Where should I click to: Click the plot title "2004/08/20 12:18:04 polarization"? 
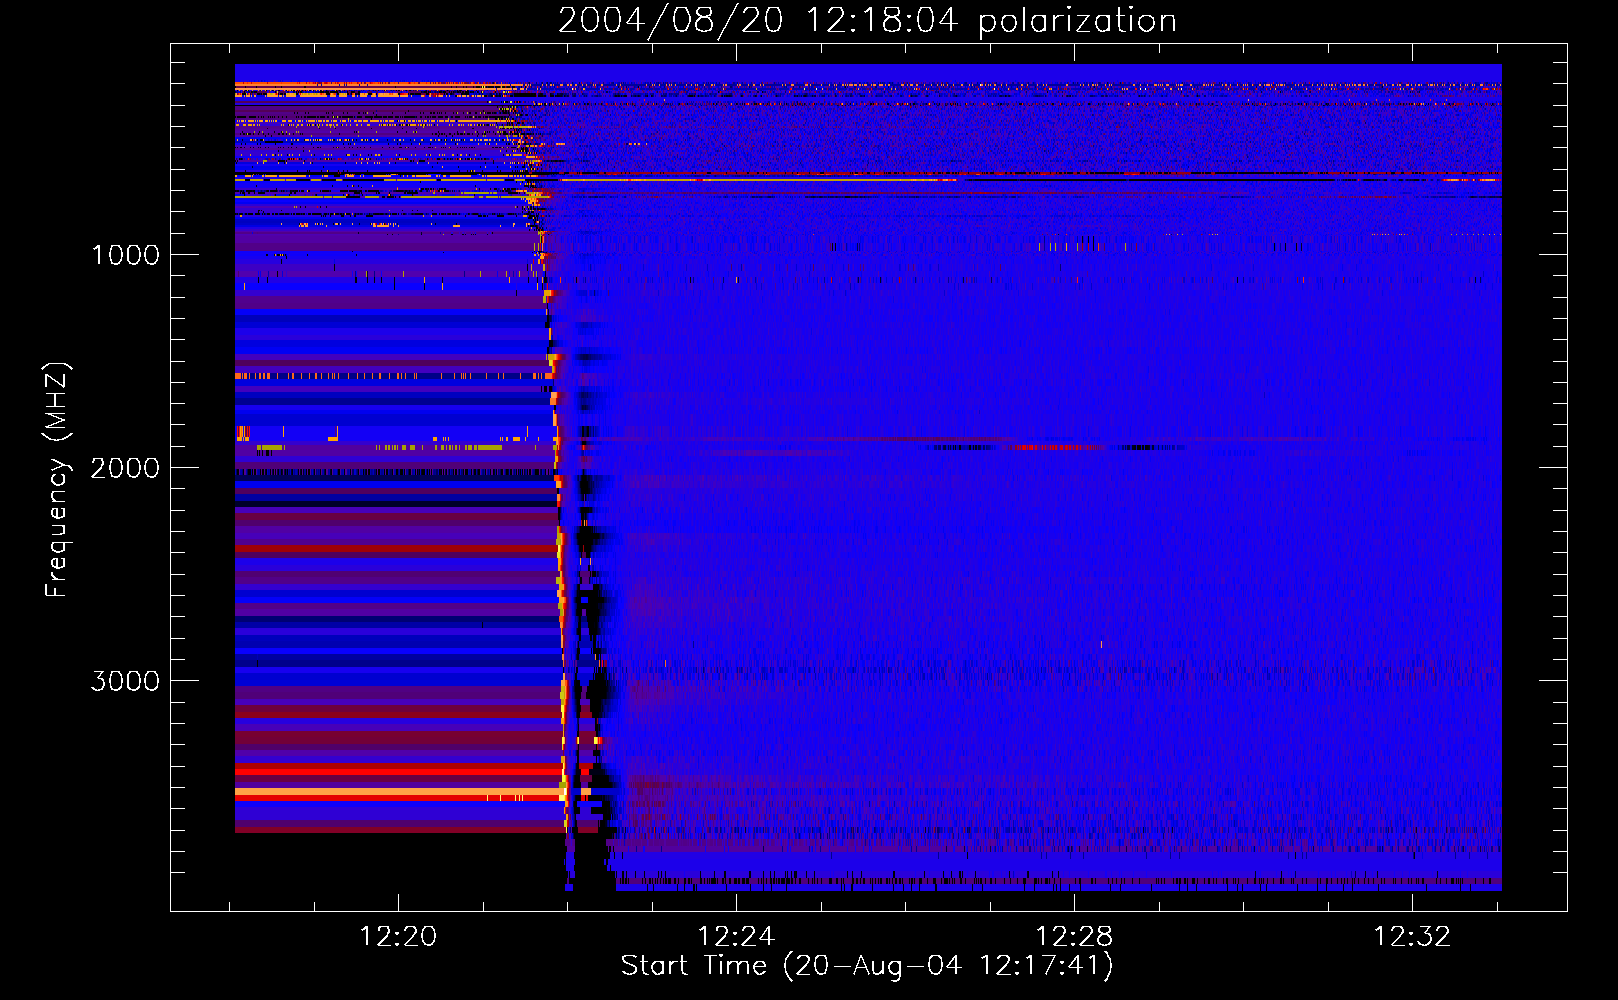coord(867,21)
